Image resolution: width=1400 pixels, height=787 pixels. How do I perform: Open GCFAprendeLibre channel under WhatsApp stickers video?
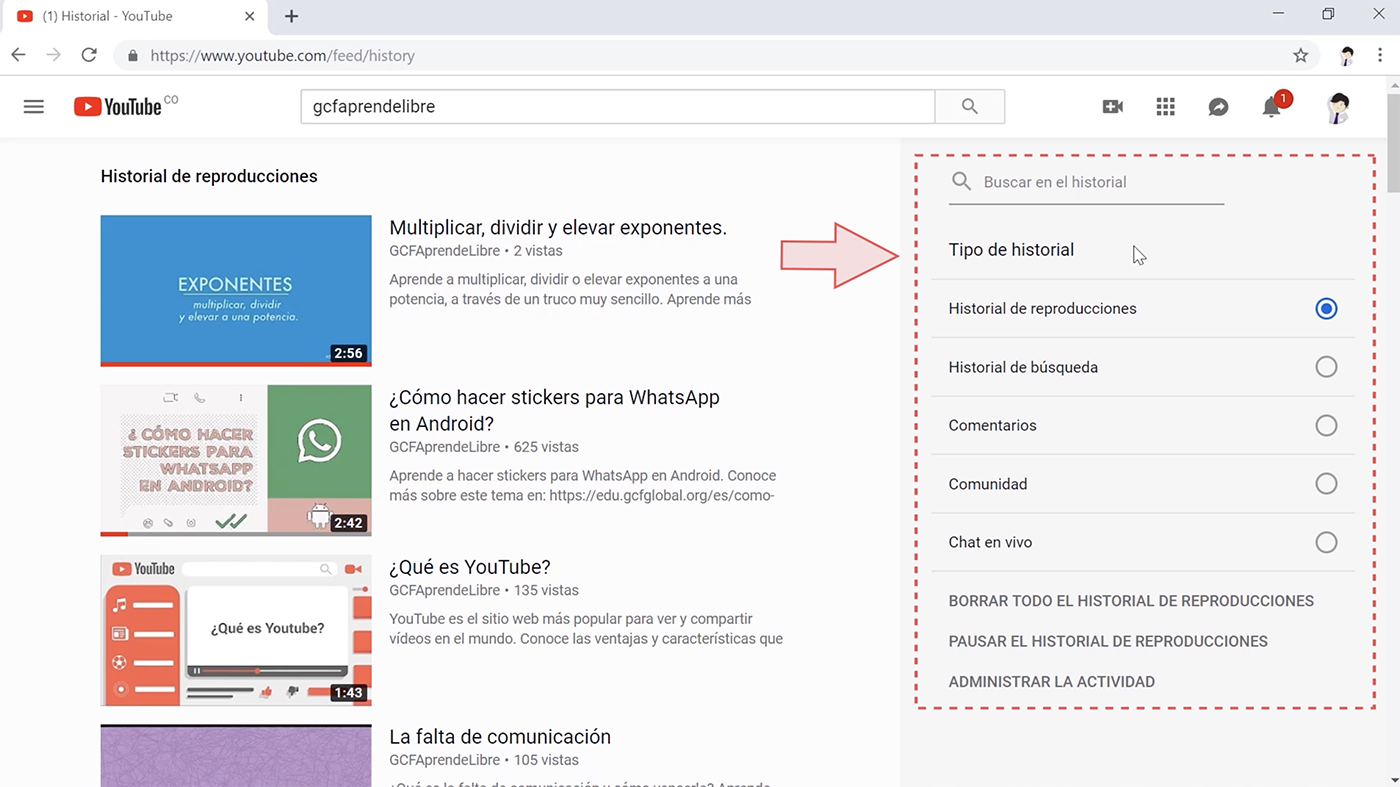tap(444, 447)
